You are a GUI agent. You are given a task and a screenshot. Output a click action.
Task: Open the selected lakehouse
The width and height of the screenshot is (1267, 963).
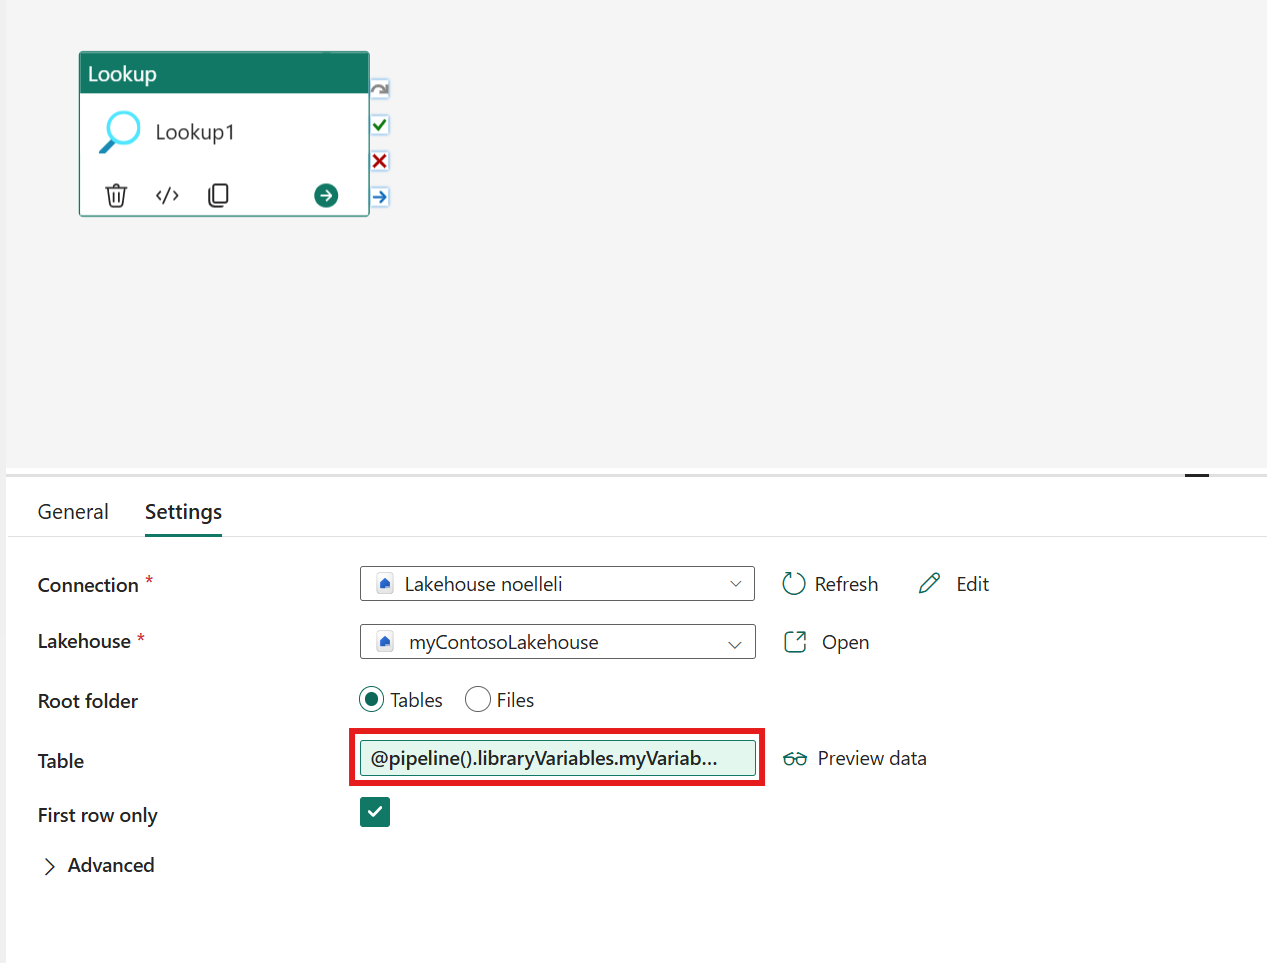click(826, 642)
